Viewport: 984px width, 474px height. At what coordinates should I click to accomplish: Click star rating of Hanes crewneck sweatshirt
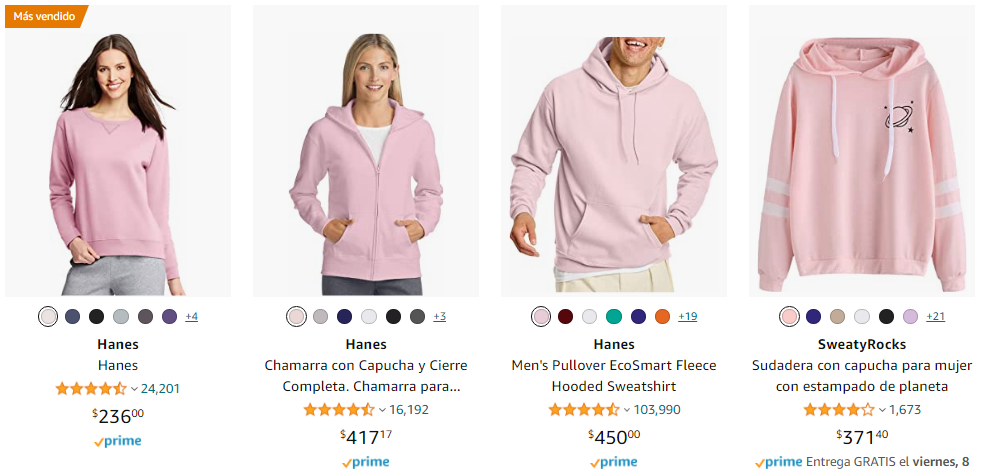pos(91,389)
